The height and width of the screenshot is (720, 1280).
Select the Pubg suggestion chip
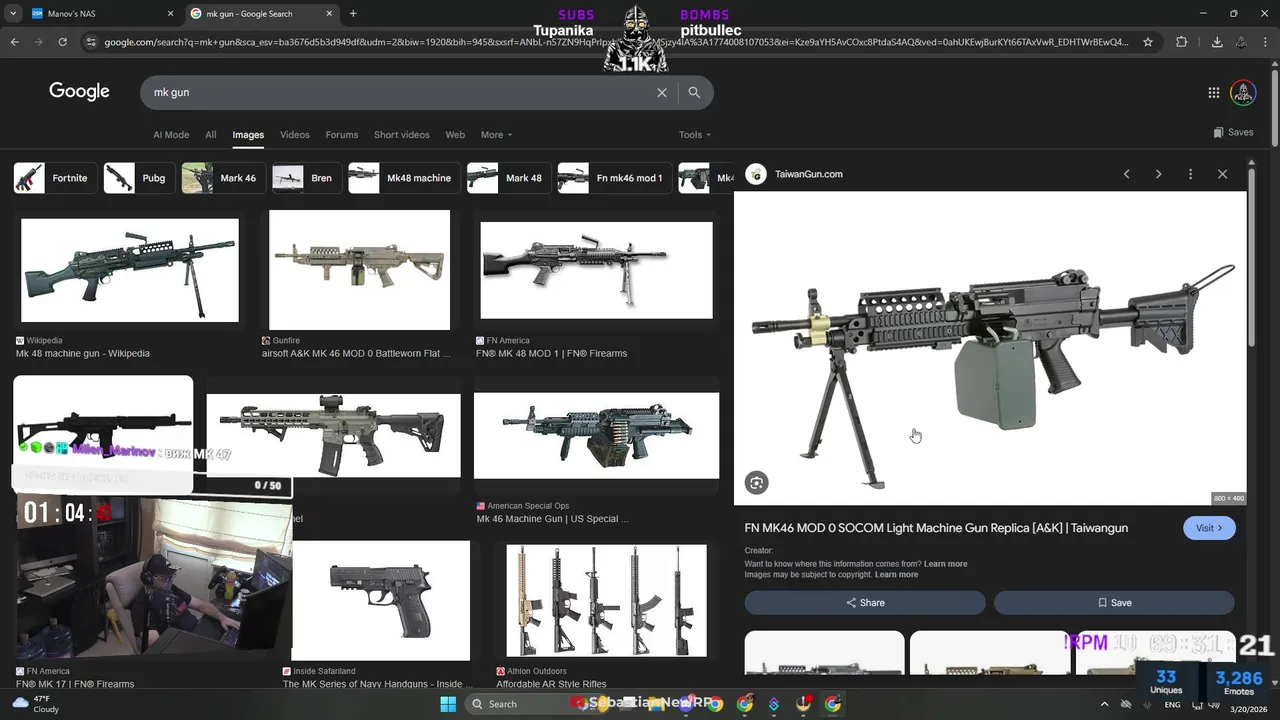coord(139,178)
